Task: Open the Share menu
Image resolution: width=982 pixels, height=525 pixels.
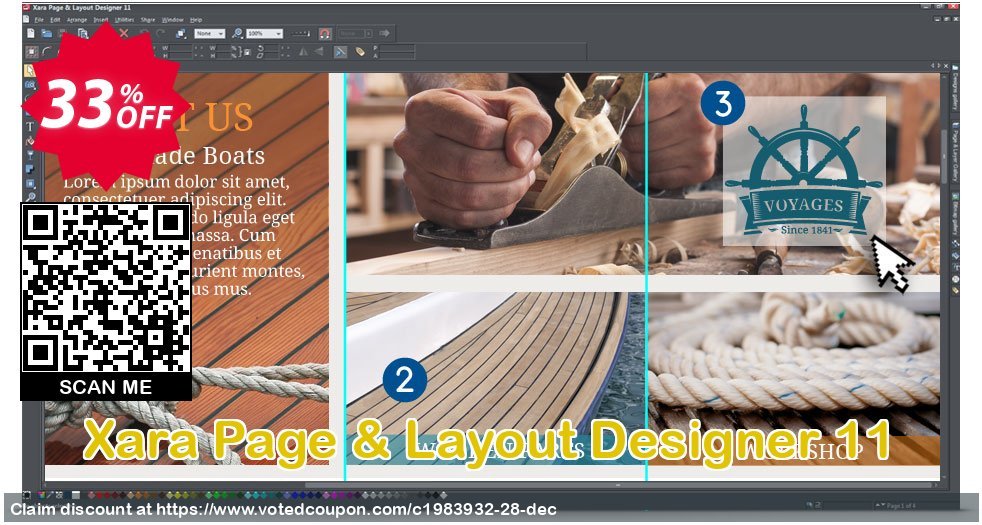Action: click(x=148, y=20)
